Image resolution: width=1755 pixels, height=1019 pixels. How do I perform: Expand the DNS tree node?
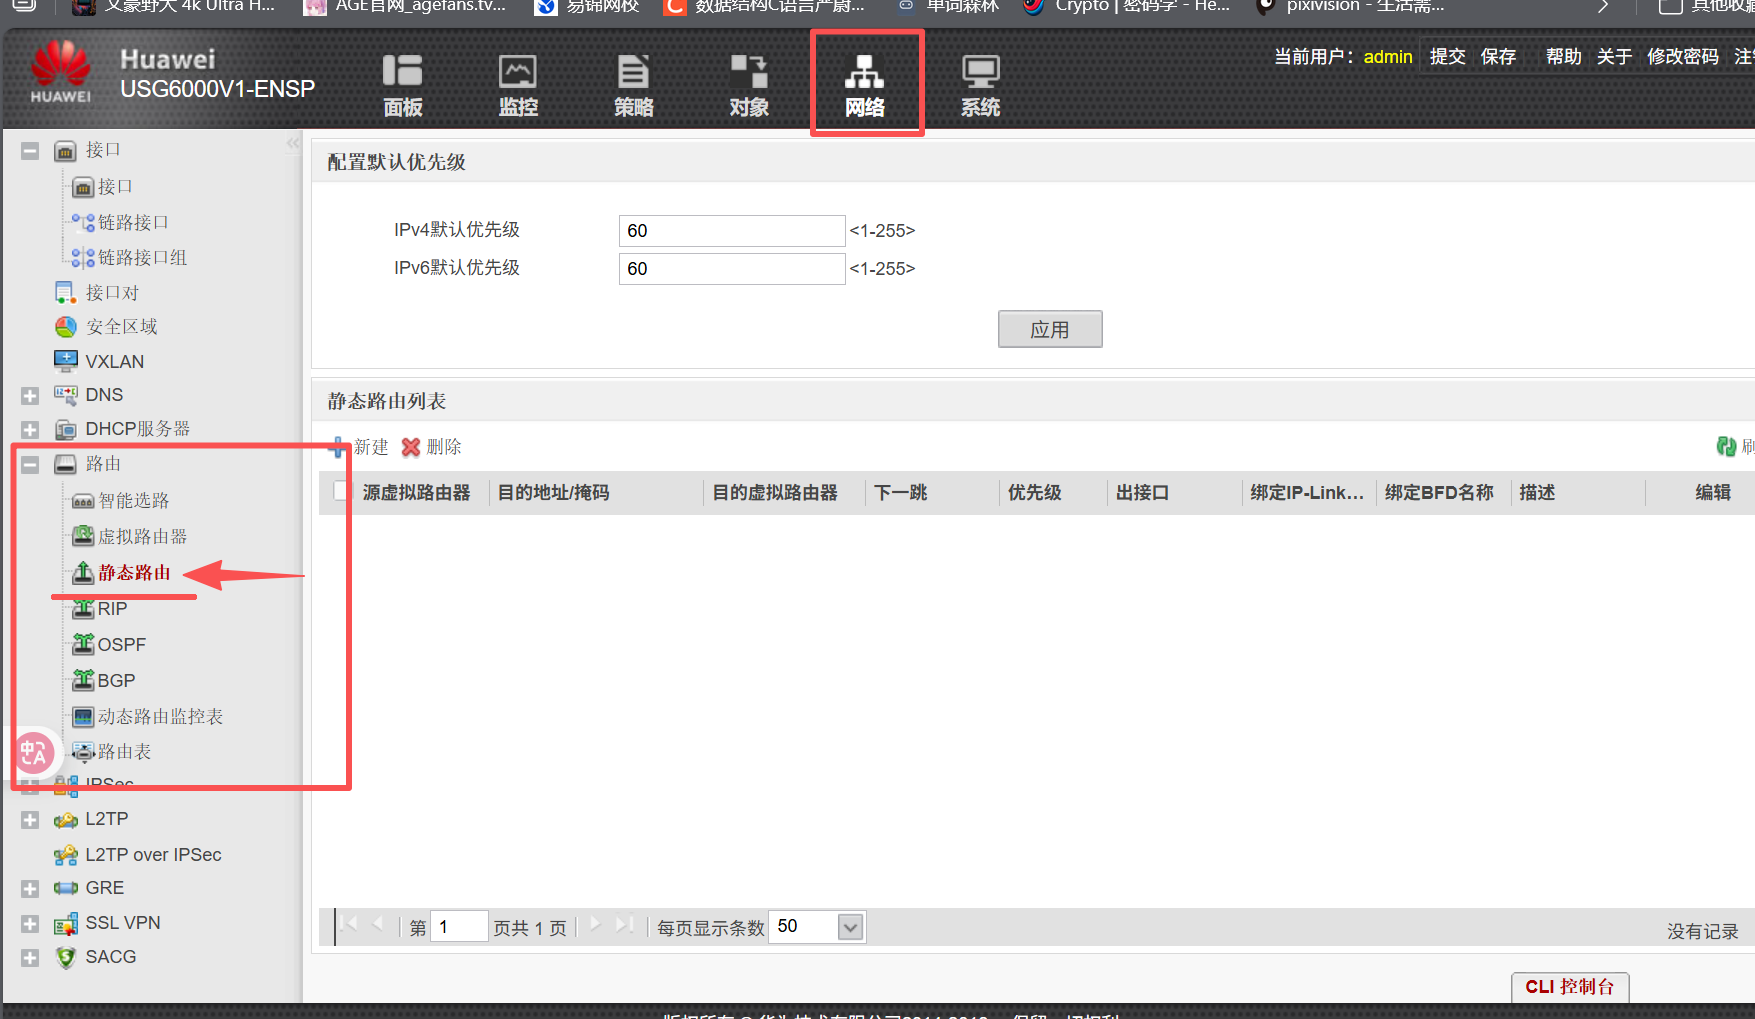tap(30, 396)
